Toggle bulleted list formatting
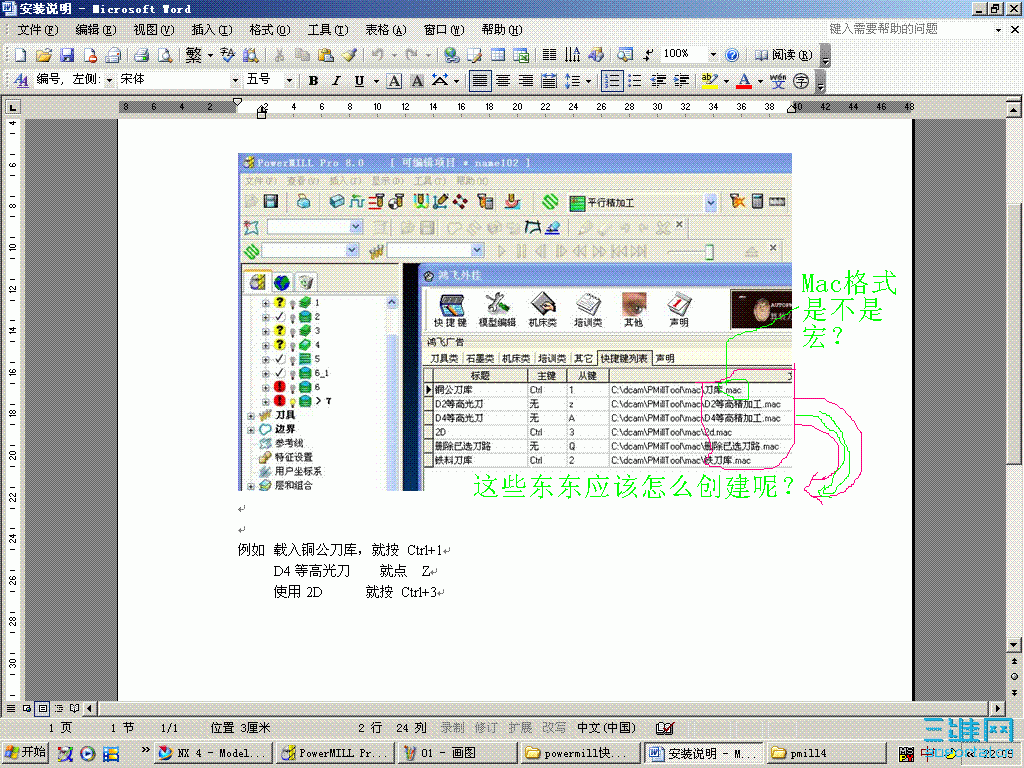The height and width of the screenshot is (768, 1024). tap(635, 81)
